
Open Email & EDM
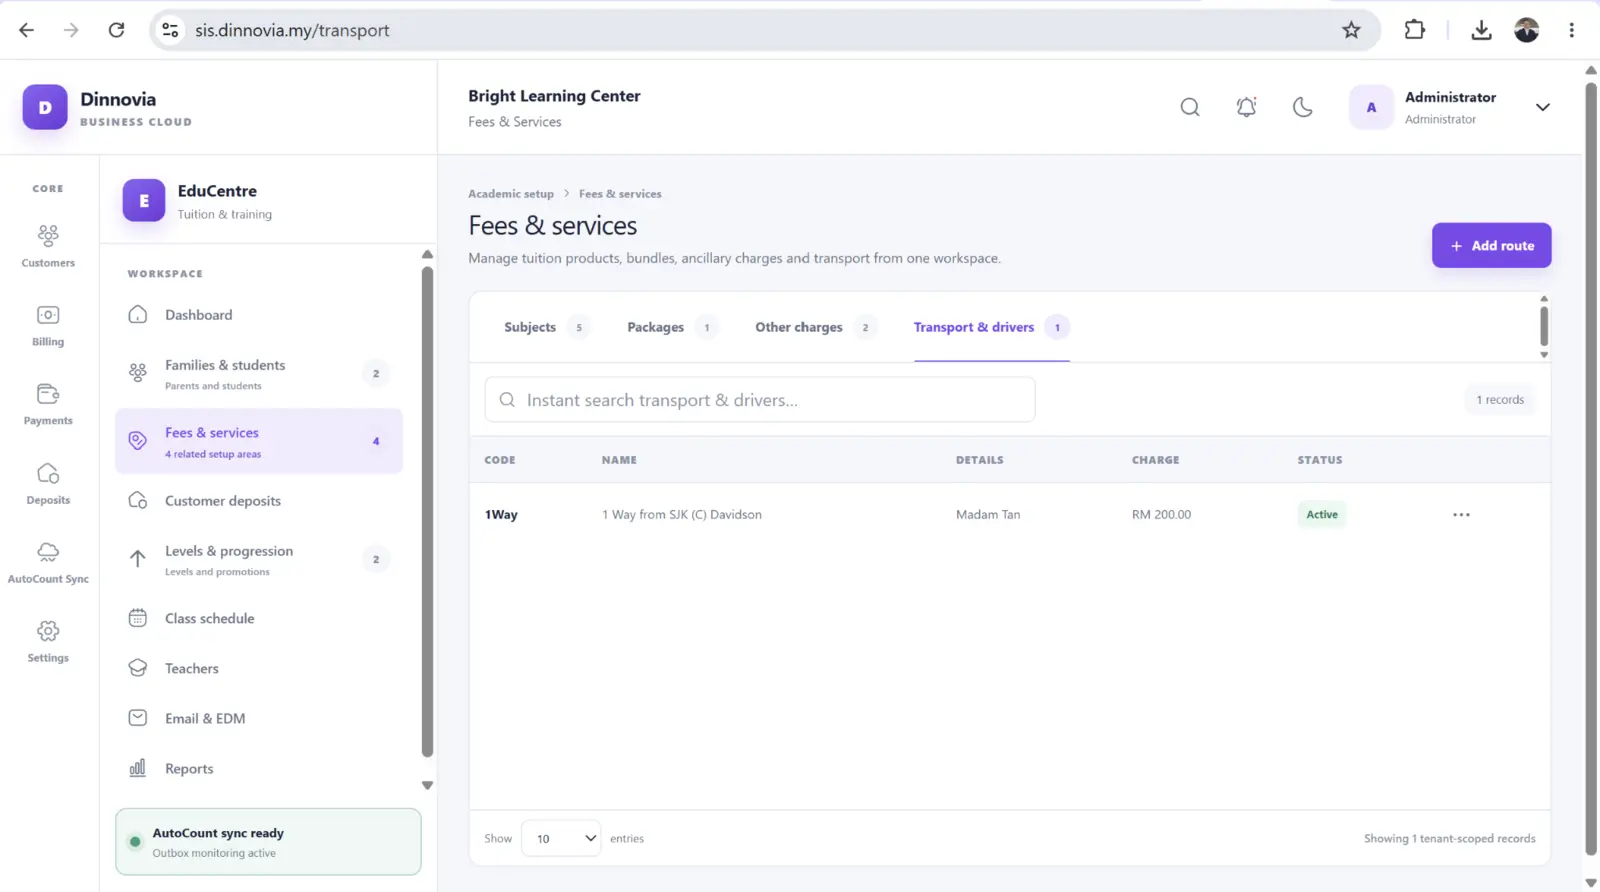pyautogui.click(x=259, y=718)
